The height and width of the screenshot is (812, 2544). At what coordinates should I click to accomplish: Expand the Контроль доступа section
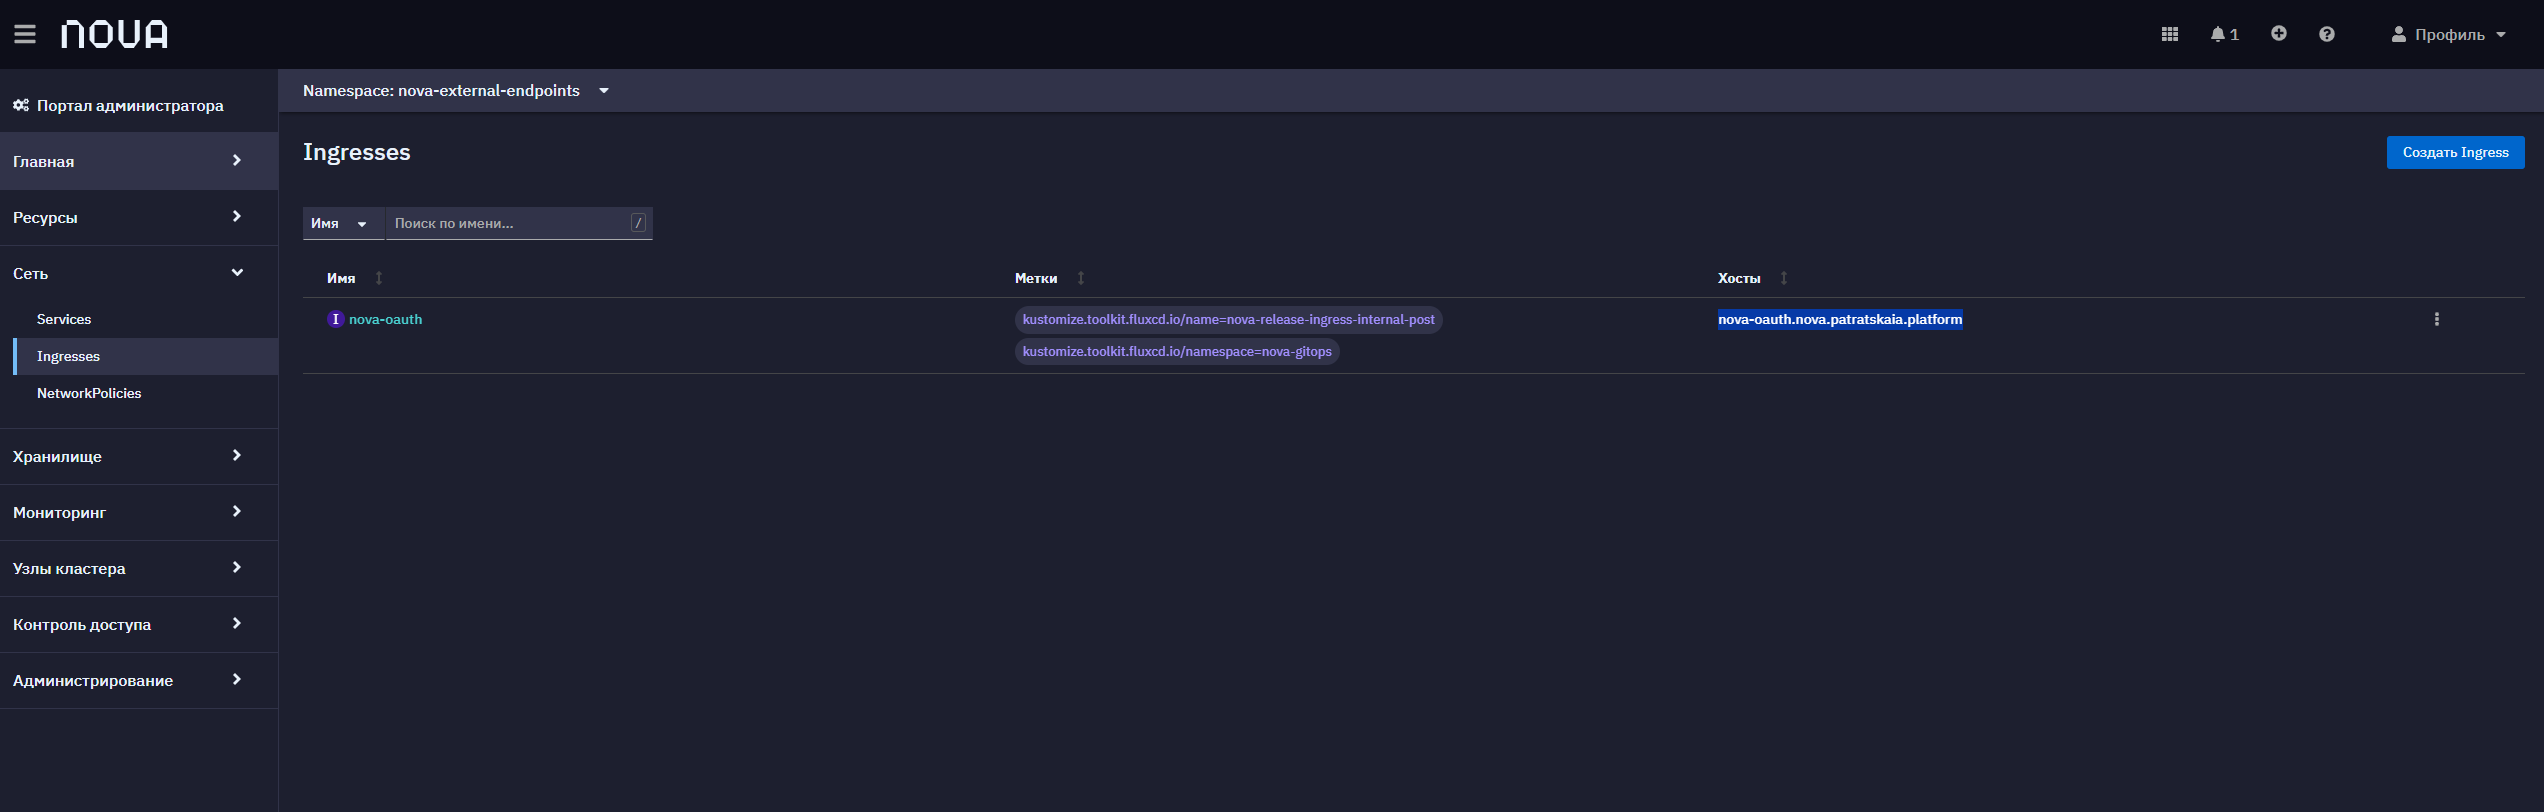pos(139,624)
